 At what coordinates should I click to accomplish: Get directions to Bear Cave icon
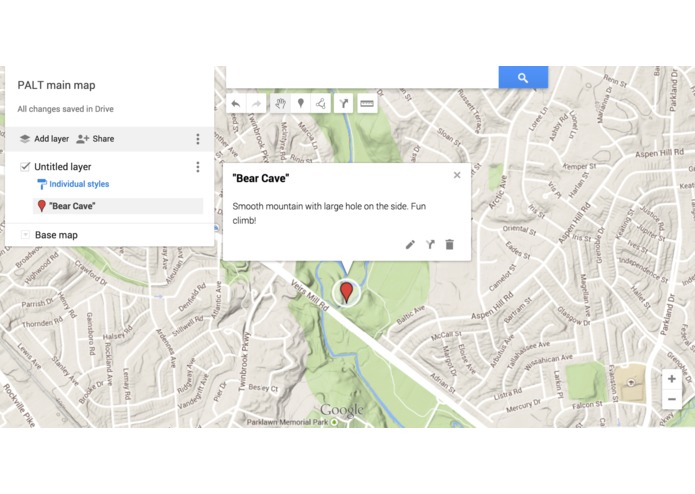(x=430, y=245)
